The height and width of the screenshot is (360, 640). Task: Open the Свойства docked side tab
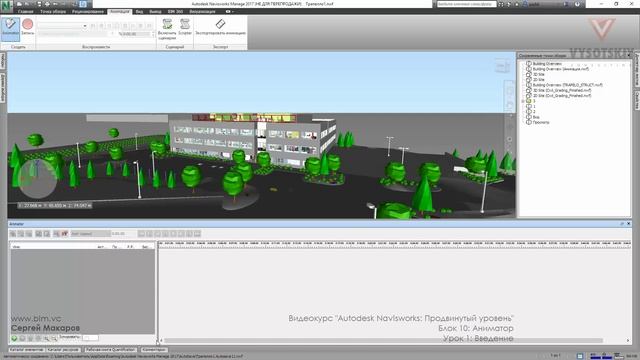pos(636,100)
